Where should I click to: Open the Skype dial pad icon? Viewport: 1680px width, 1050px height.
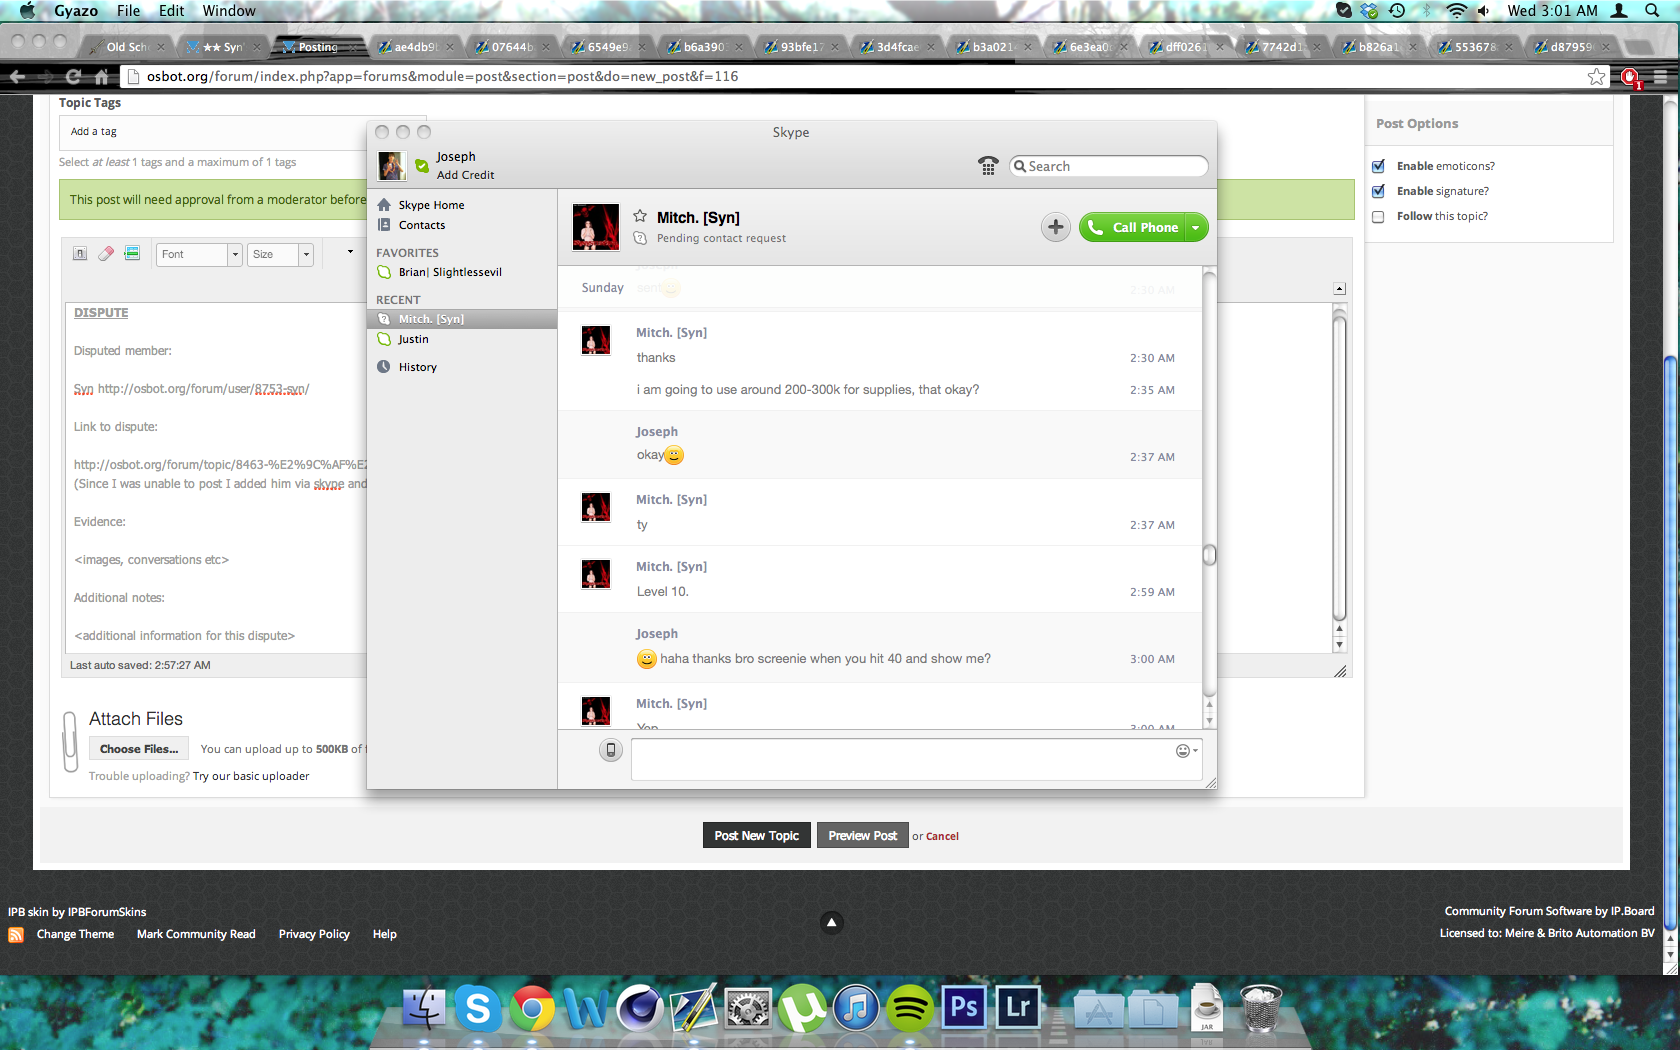988,166
